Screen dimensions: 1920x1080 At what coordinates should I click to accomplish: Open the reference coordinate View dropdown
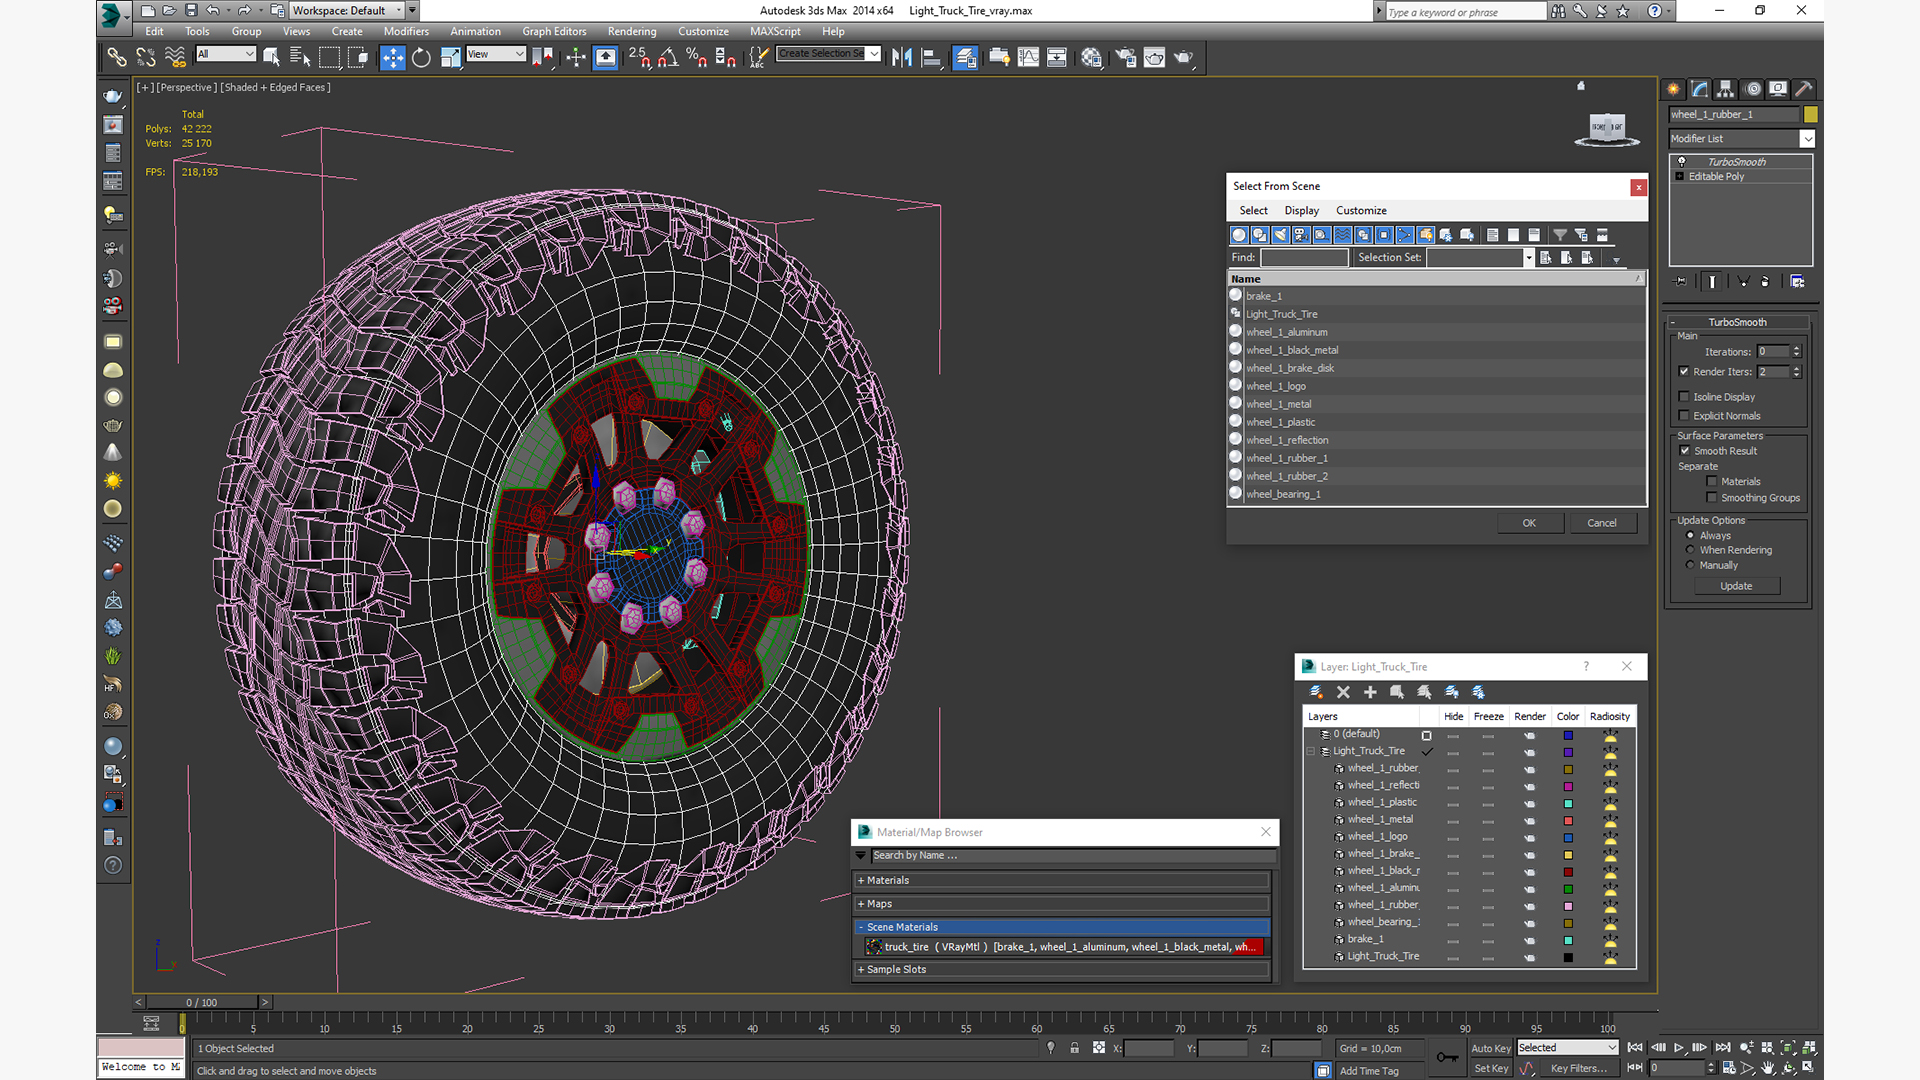496,54
